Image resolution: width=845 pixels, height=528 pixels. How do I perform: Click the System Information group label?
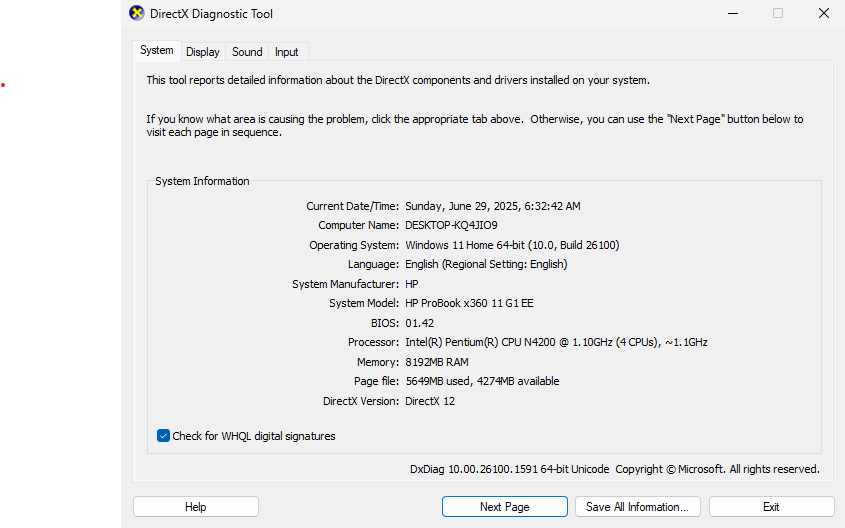tap(202, 181)
